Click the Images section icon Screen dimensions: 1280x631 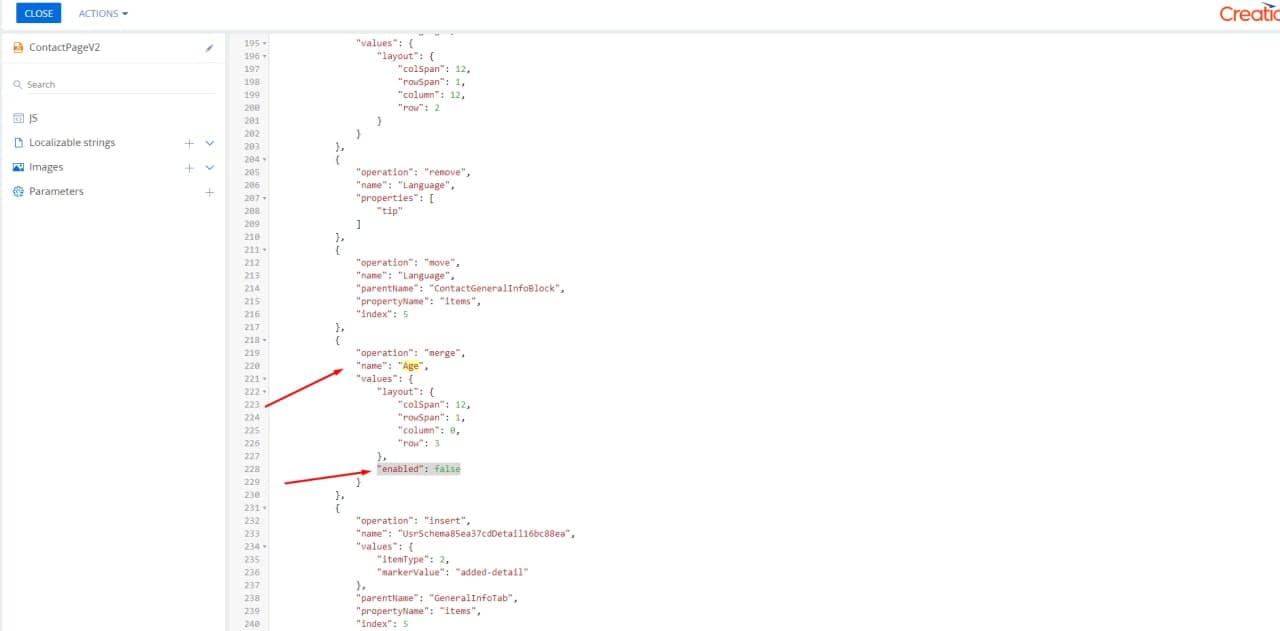coord(18,167)
